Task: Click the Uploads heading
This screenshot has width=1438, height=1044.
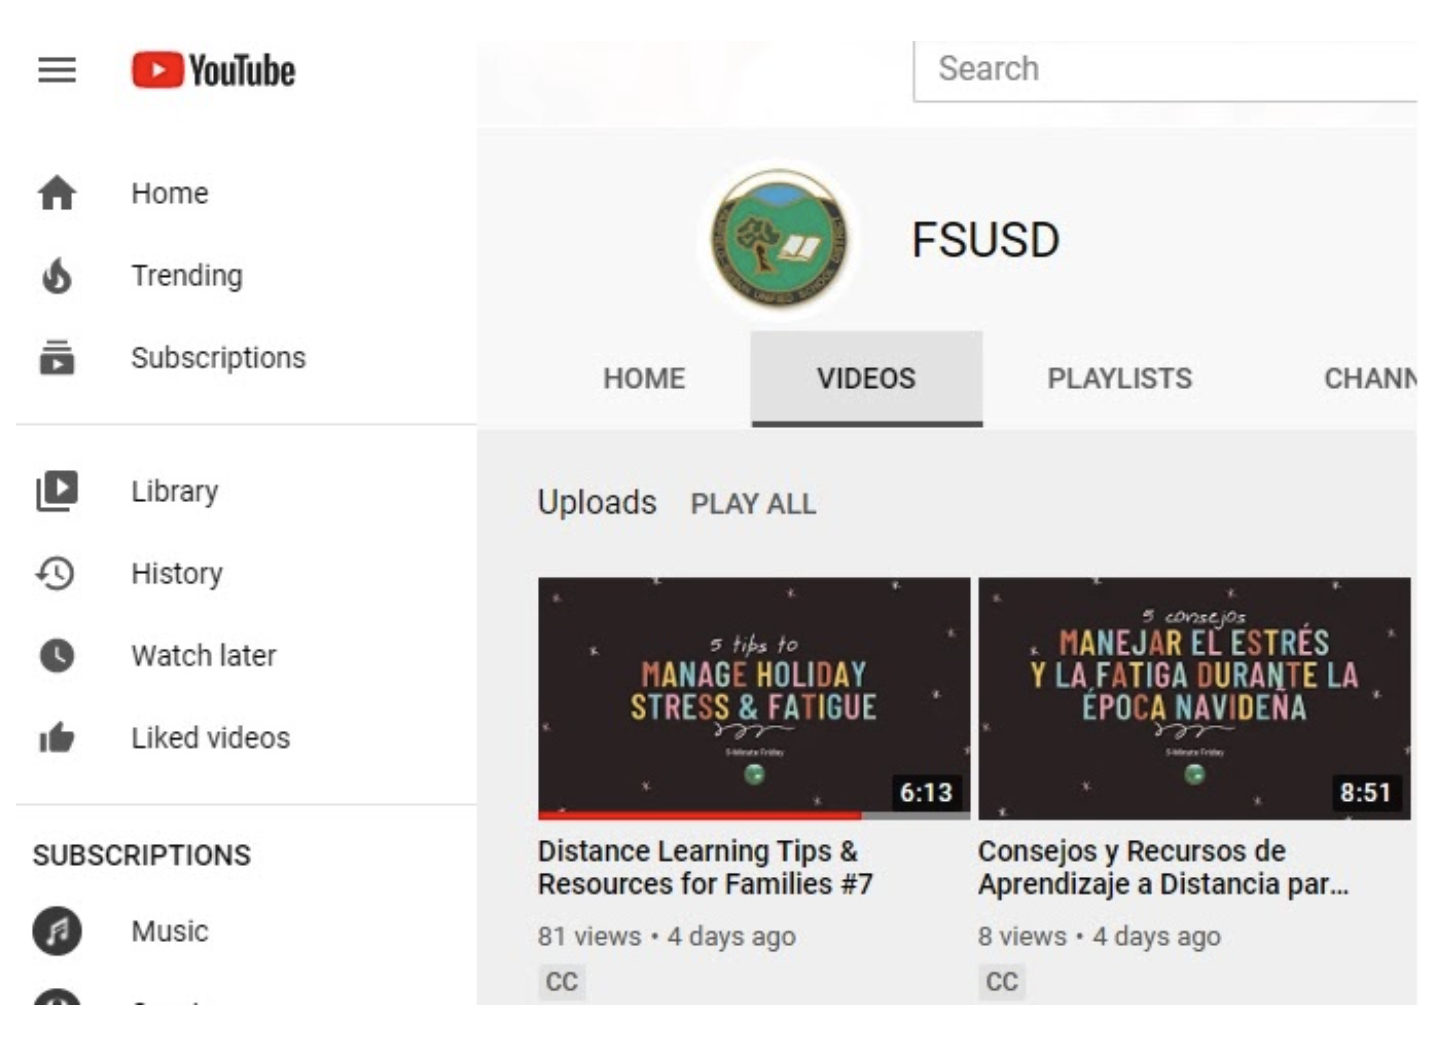Action: point(597,502)
